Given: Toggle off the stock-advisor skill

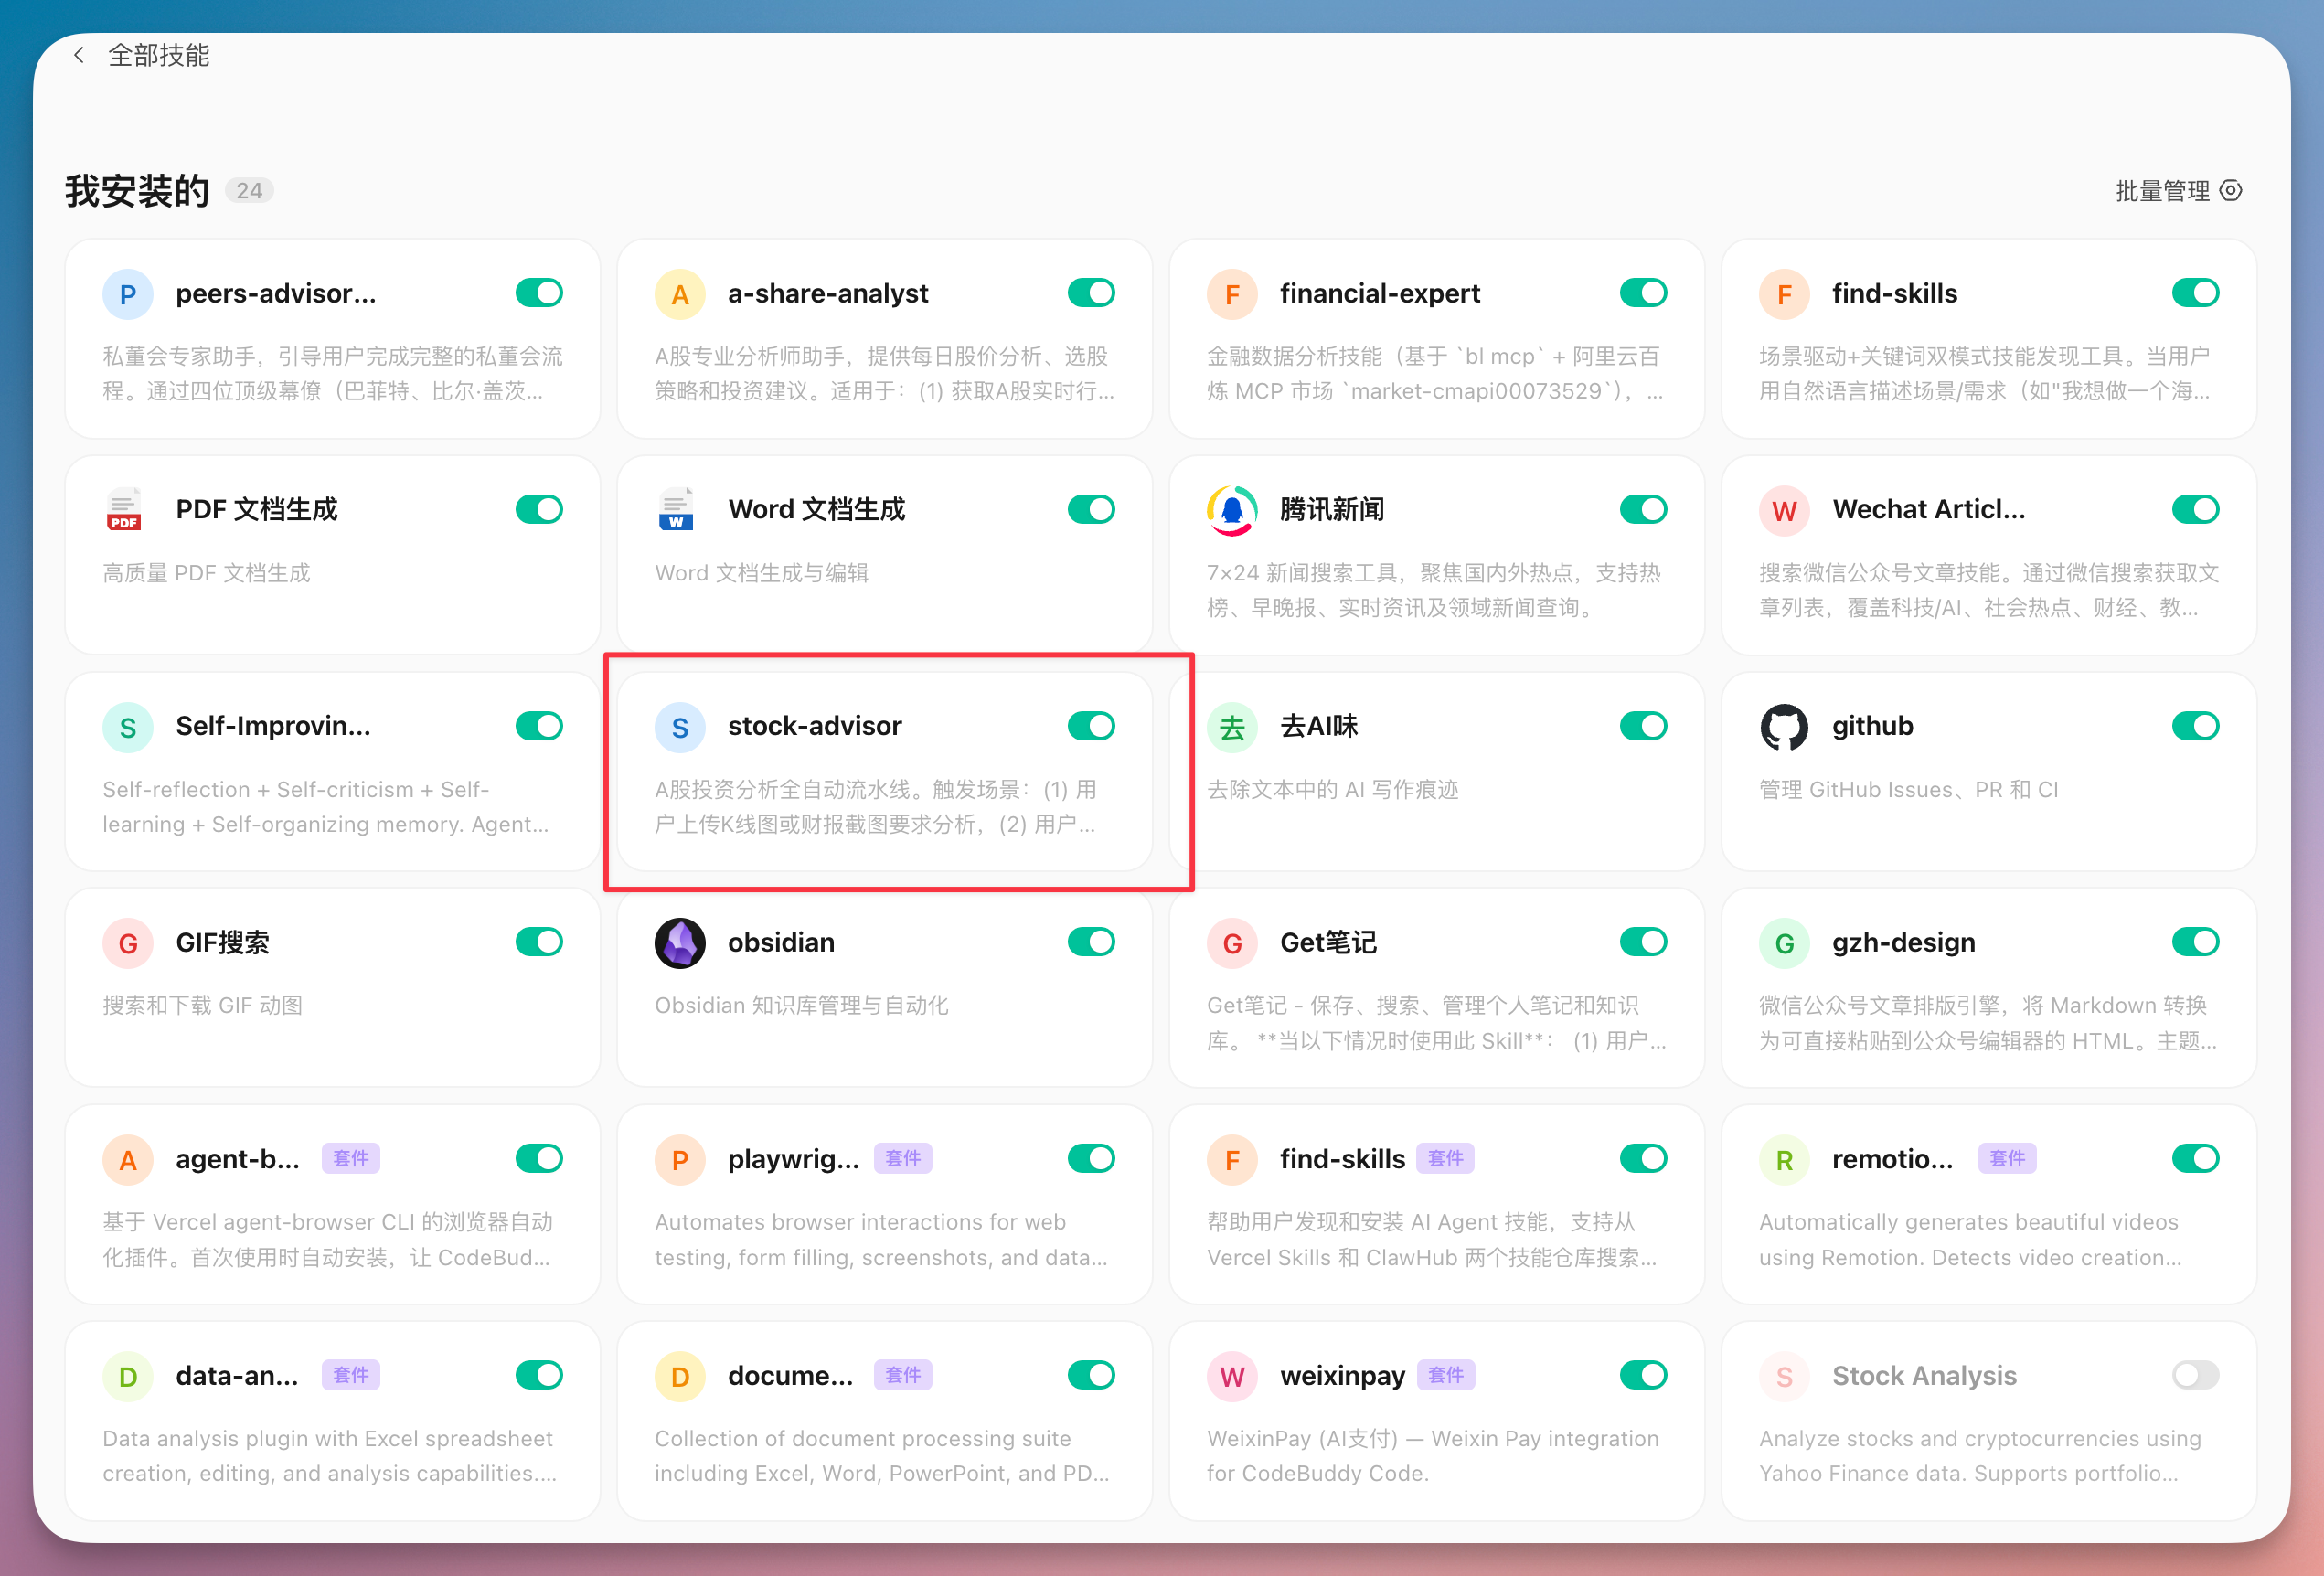Looking at the screenshot, I should click(x=1091, y=726).
